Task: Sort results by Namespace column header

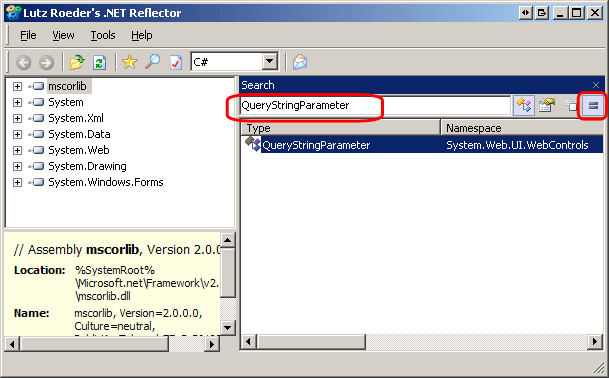Action: (x=522, y=128)
